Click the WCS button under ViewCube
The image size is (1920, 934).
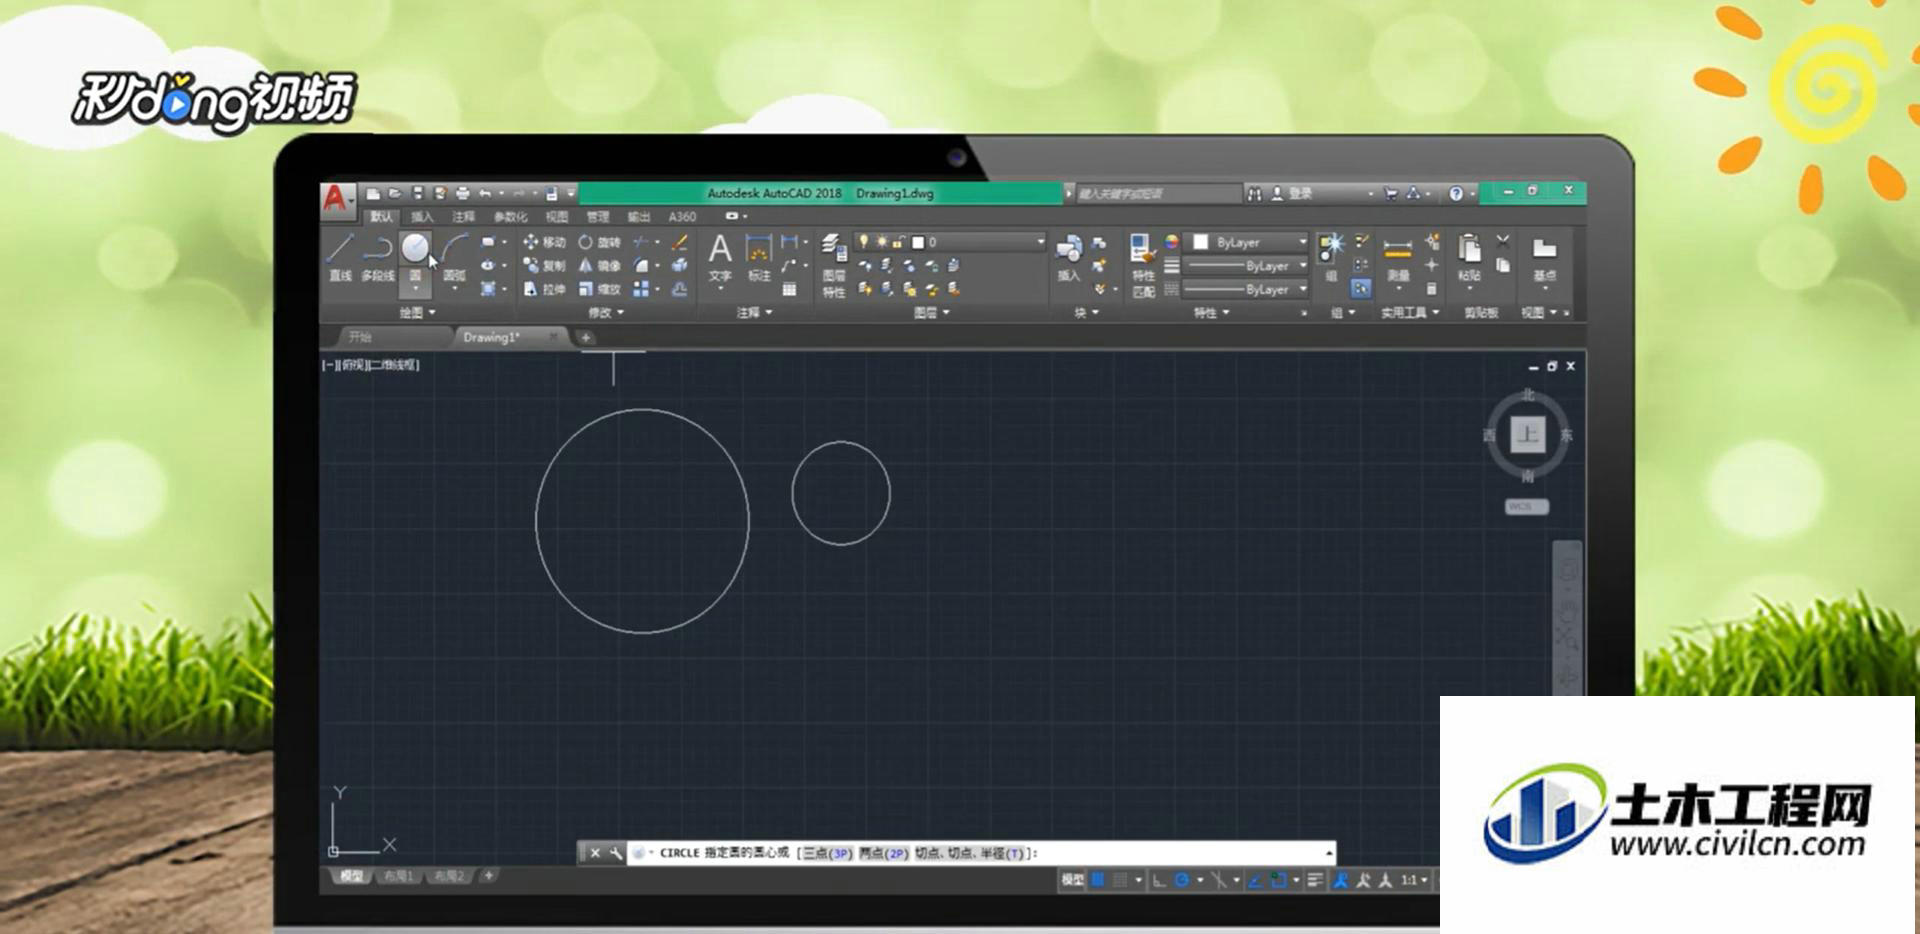click(1526, 507)
